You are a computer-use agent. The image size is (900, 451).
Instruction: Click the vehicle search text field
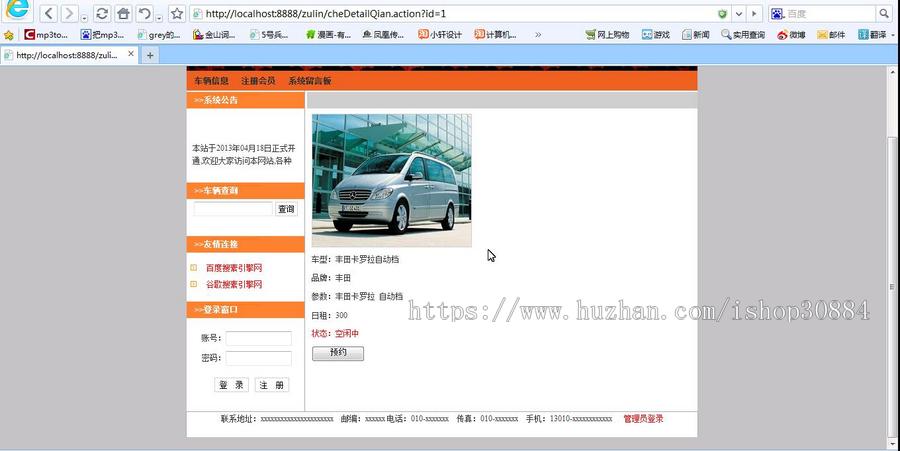point(233,209)
